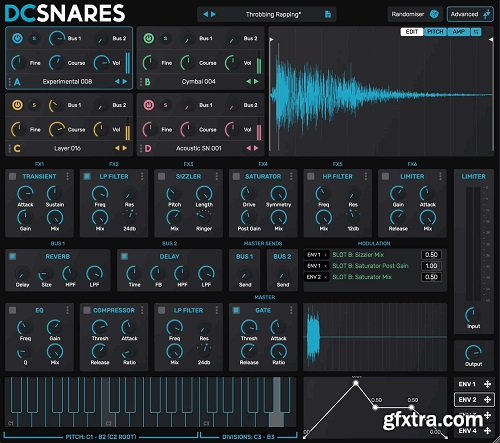Click the highlighted key on the keyboard
The image size is (500, 443).
[x=277, y=402]
